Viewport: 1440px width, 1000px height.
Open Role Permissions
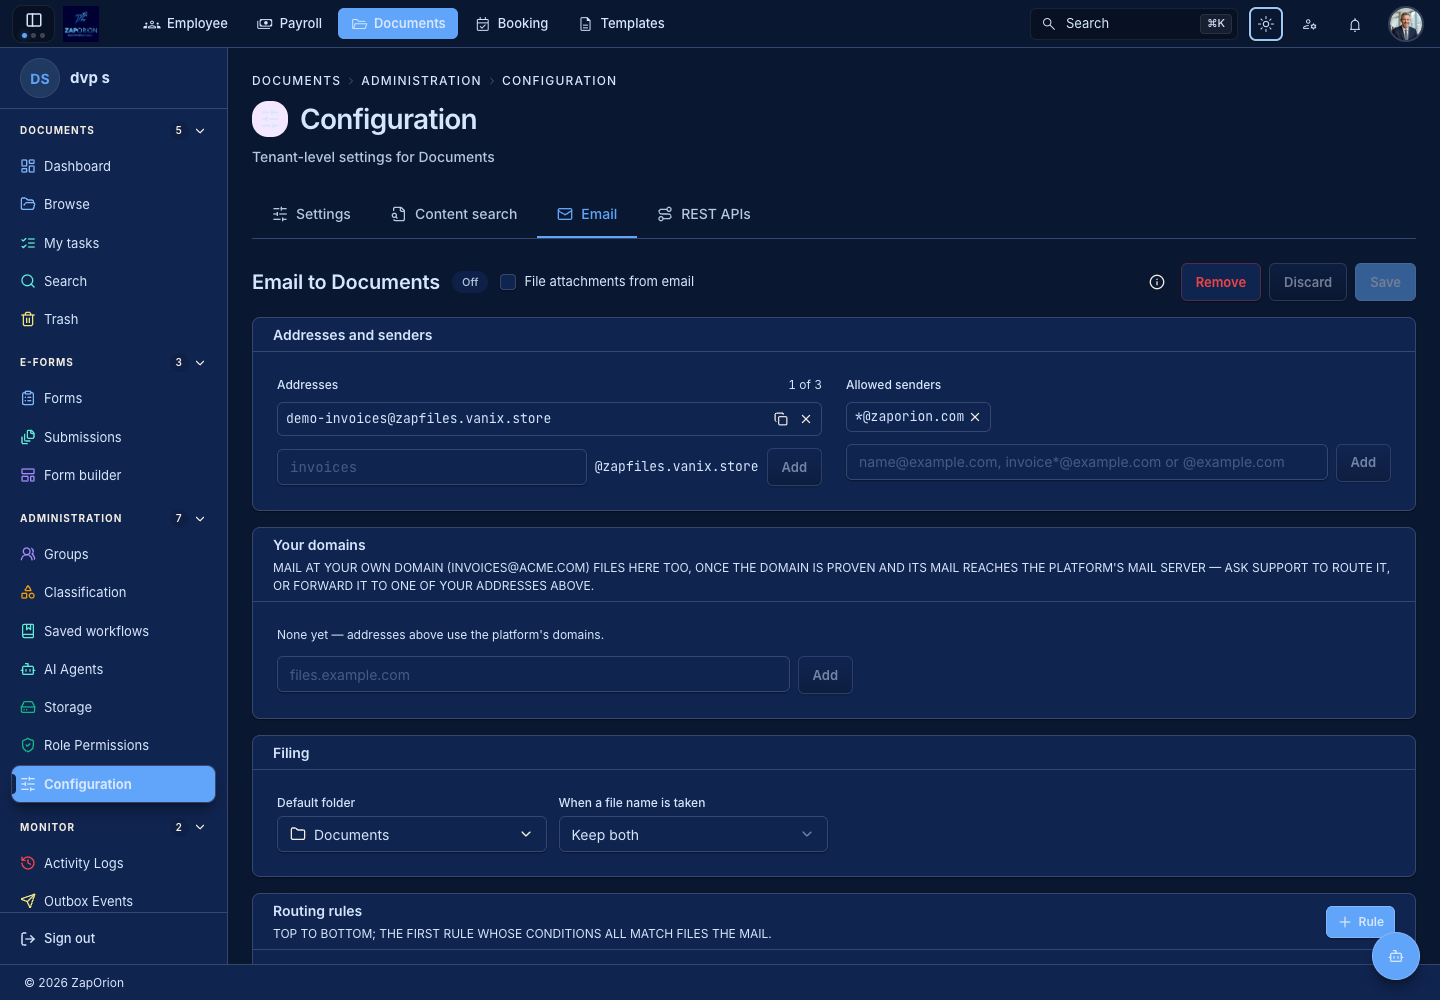tap(113, 745)
